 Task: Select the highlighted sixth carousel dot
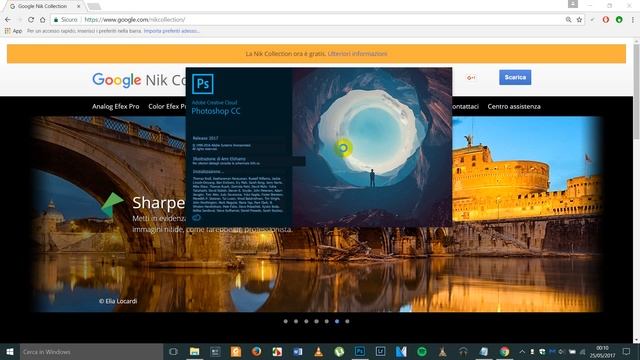click(337, 321)
